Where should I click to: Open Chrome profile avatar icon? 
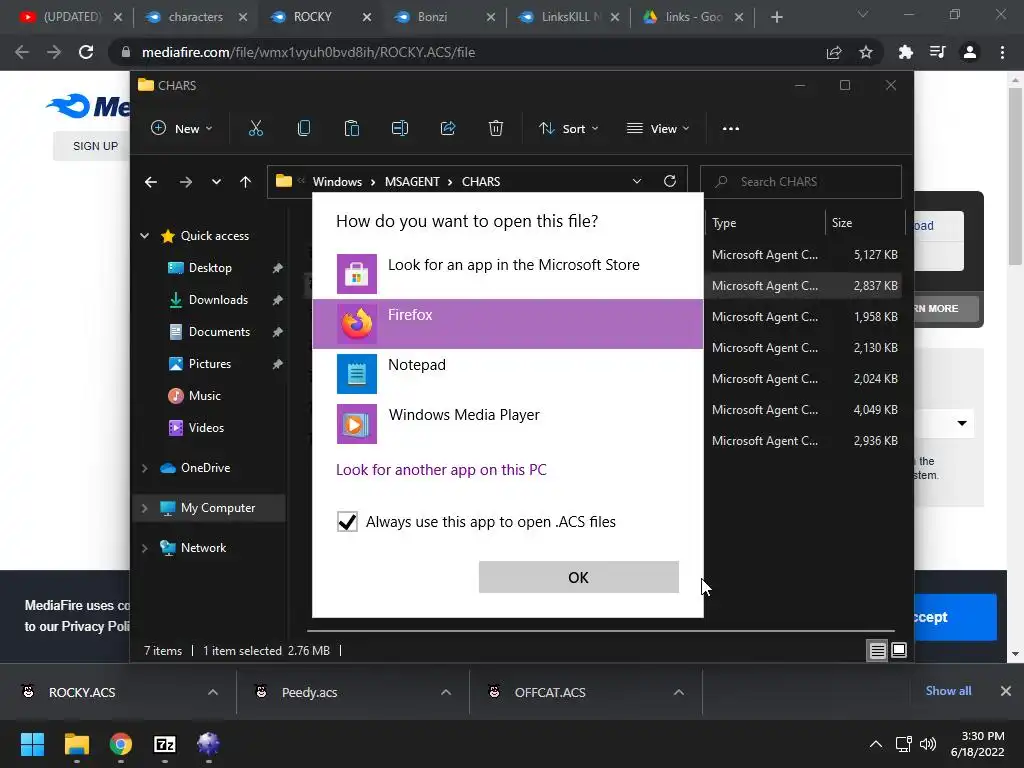coord(970,52)
